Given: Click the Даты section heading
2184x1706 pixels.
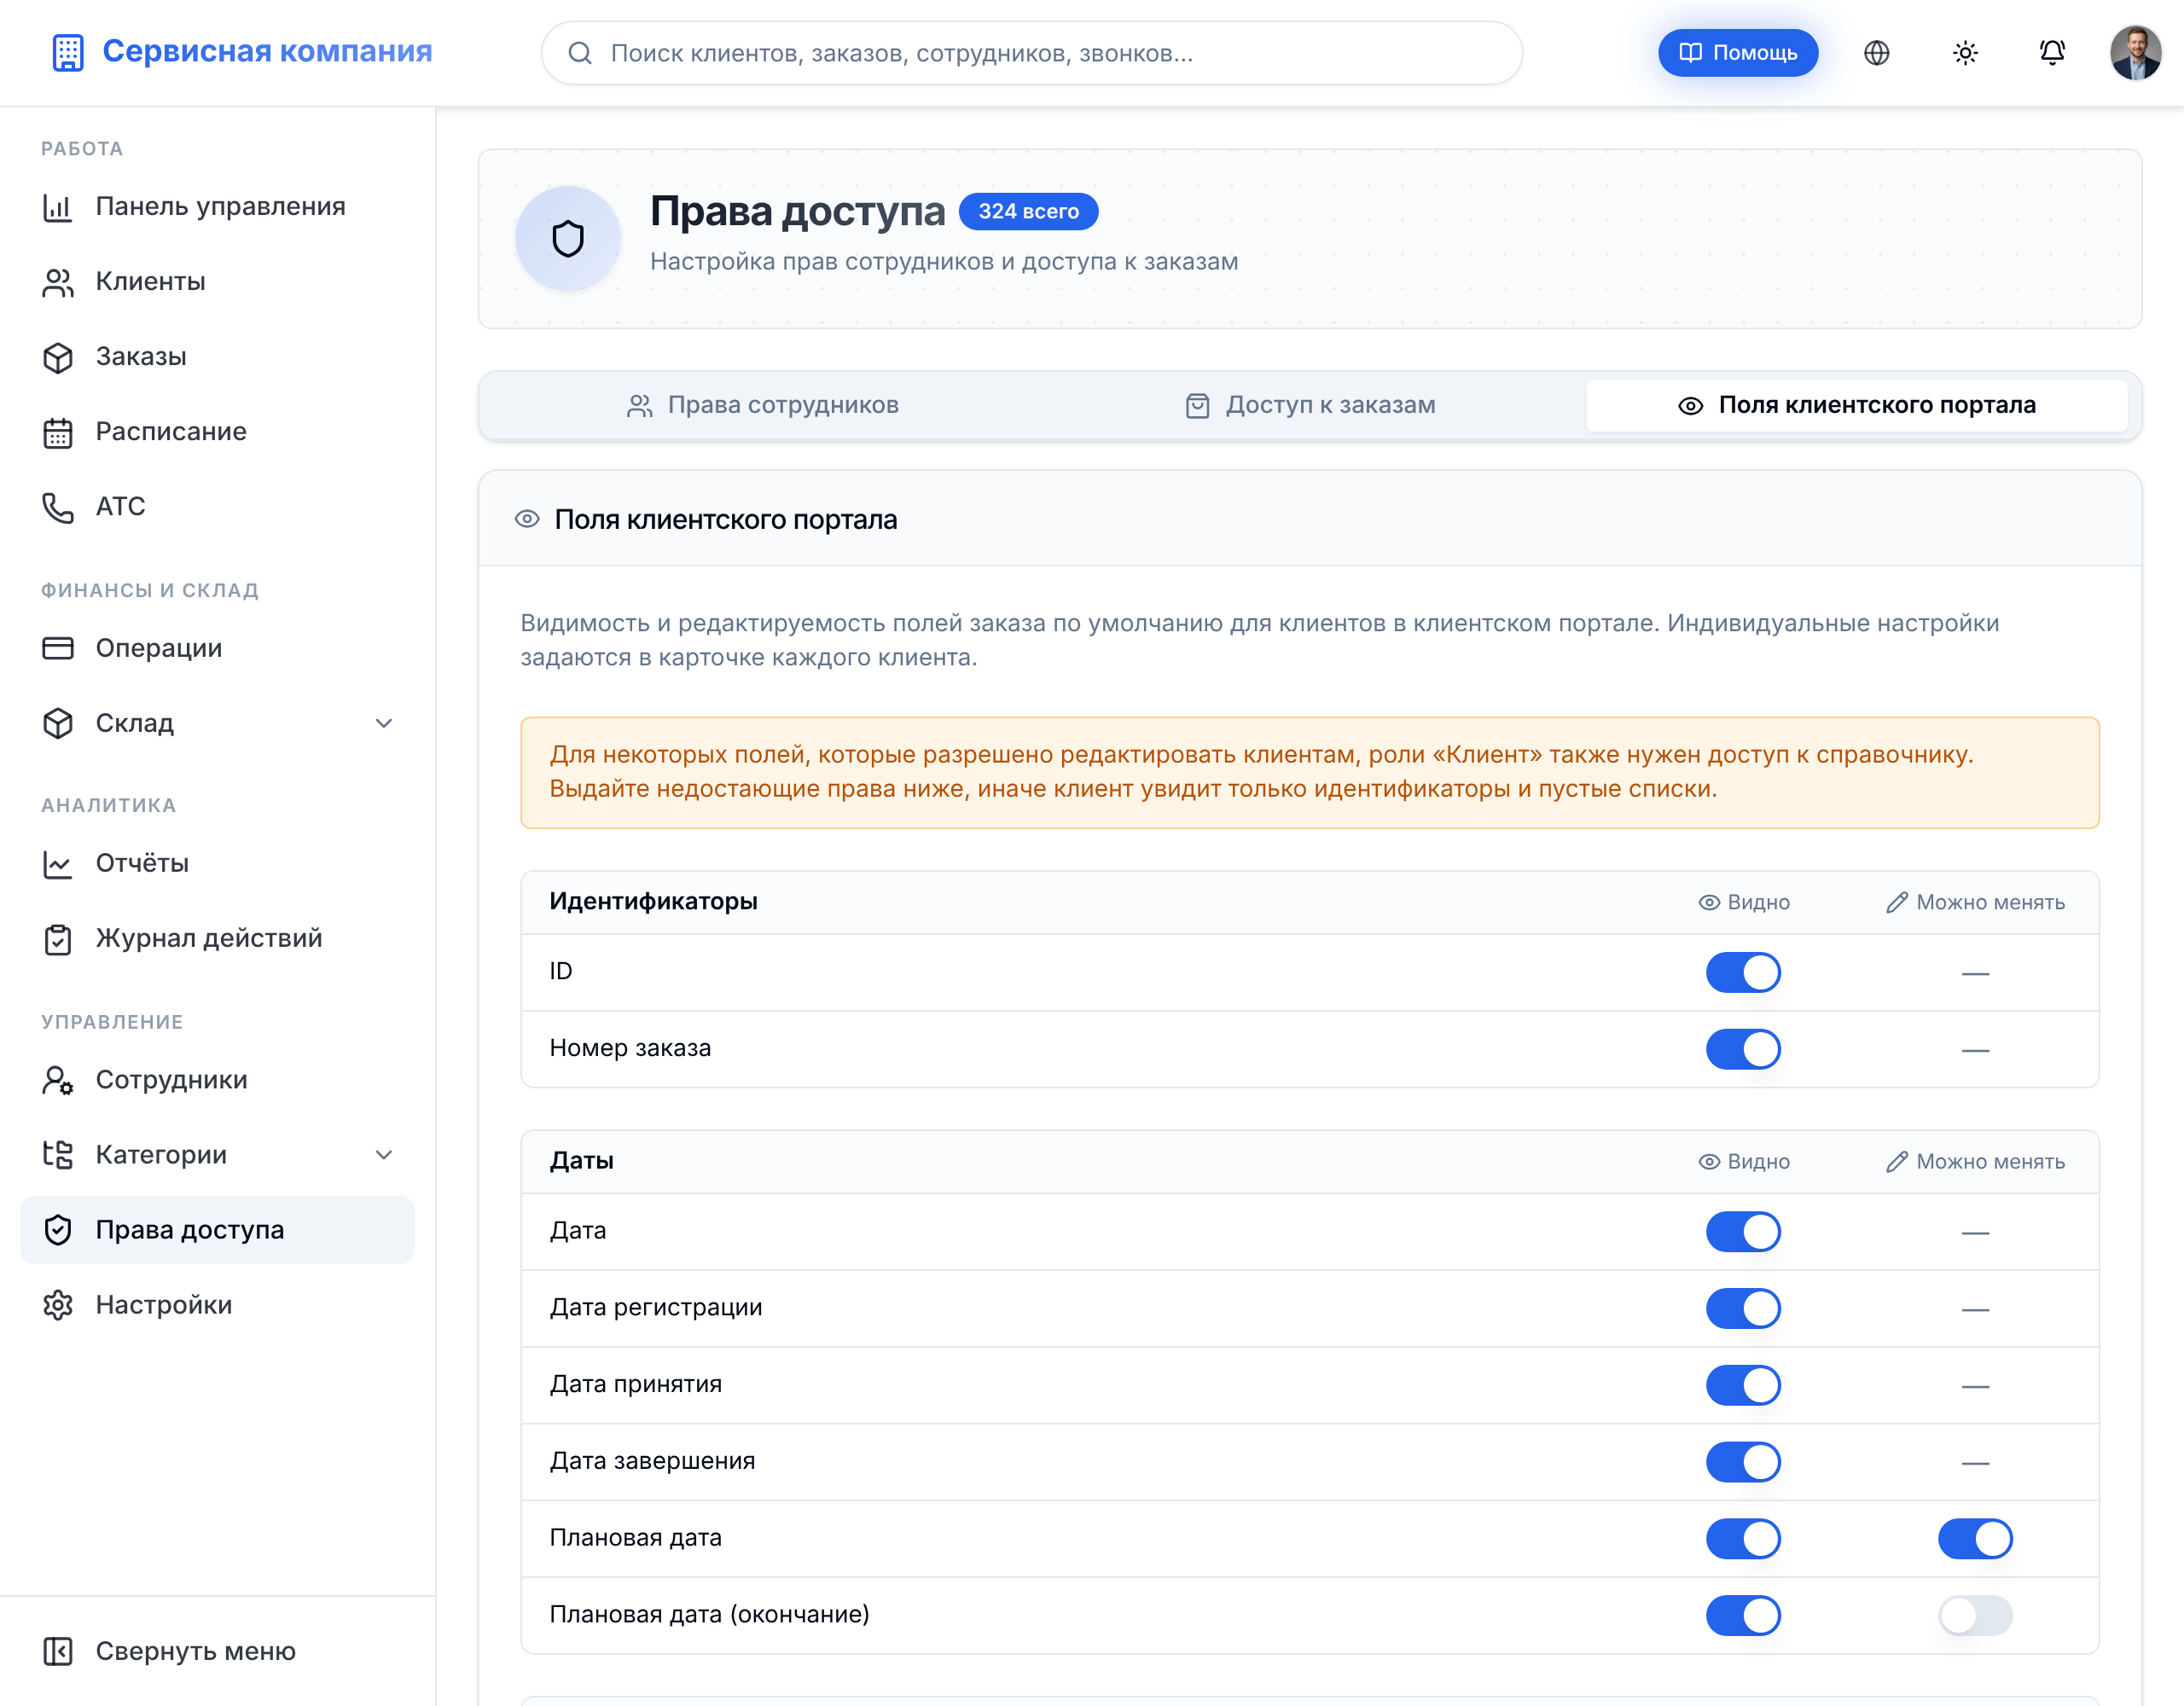Looking at the screenshot, I should point(581,1160).
